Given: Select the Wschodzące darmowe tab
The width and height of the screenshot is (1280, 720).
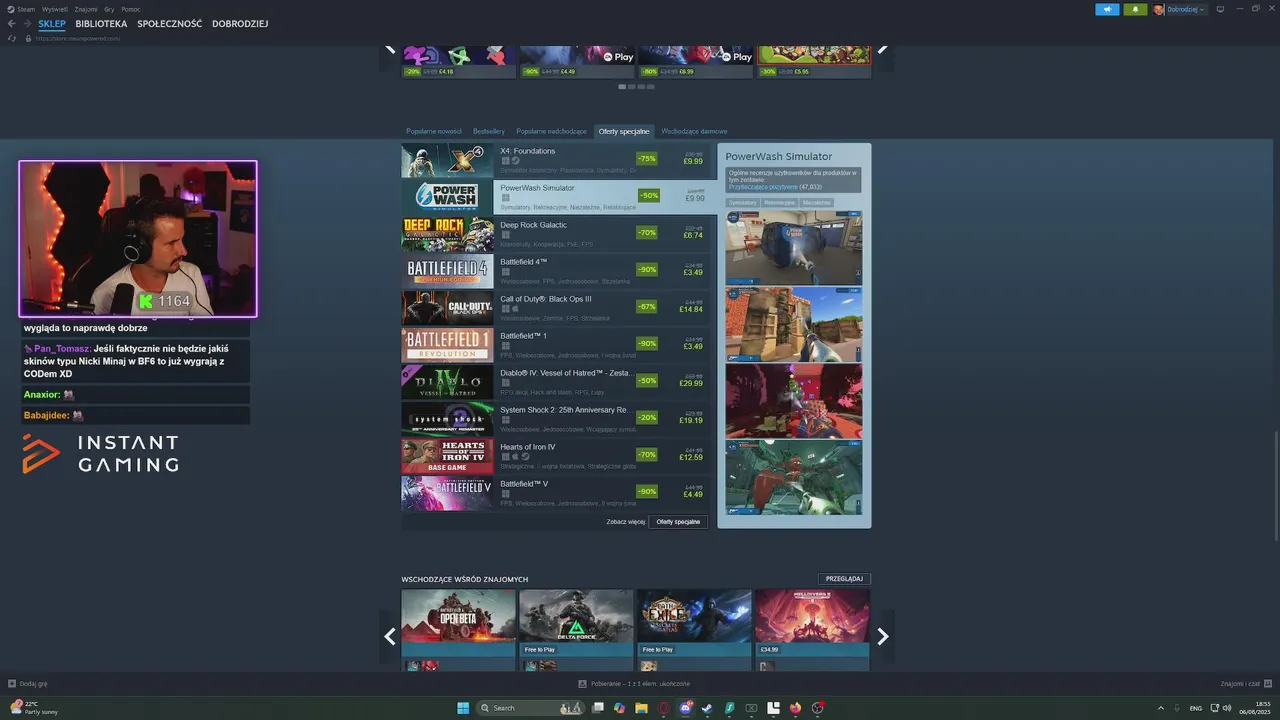Looking at the screenshot, I should (694, 131).
